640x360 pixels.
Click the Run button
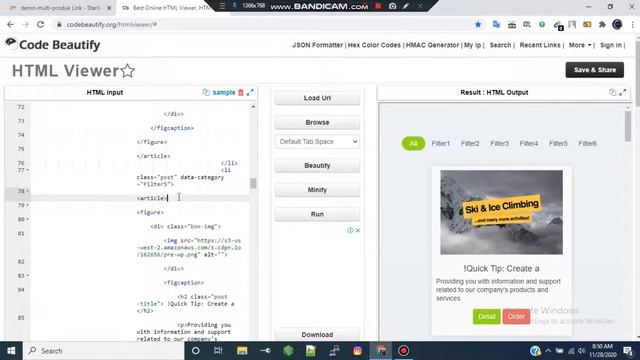coord(317,214)
